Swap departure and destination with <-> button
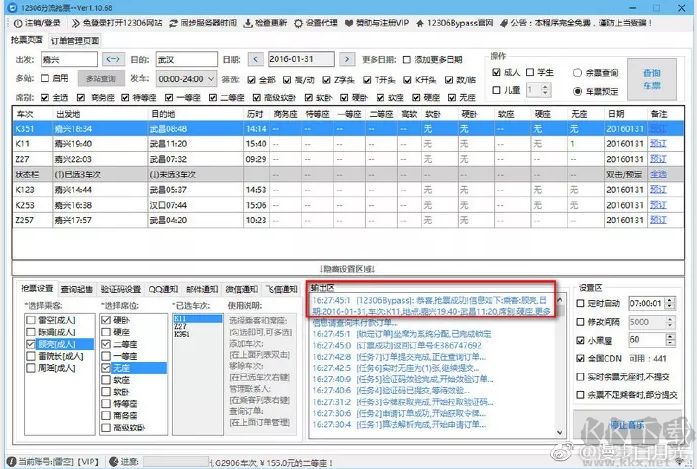The width and height of the screenshot is (697, 469). pyautogui.click(x=113, y=59)
